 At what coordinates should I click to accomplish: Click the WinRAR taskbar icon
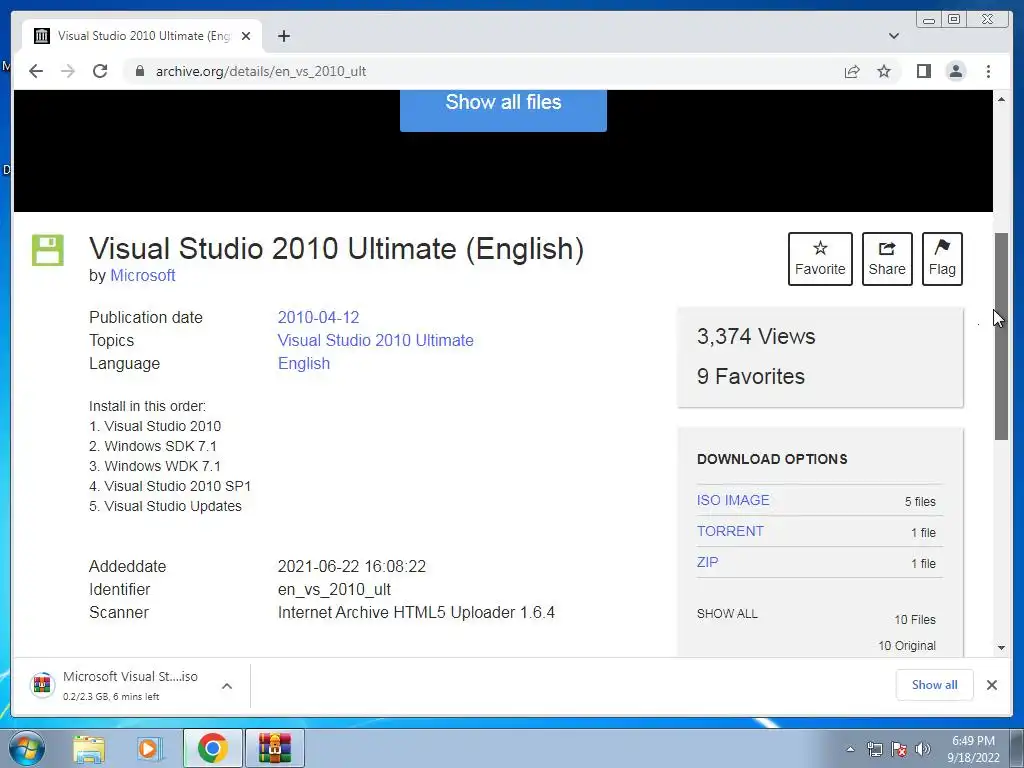(x=274, y=748)
